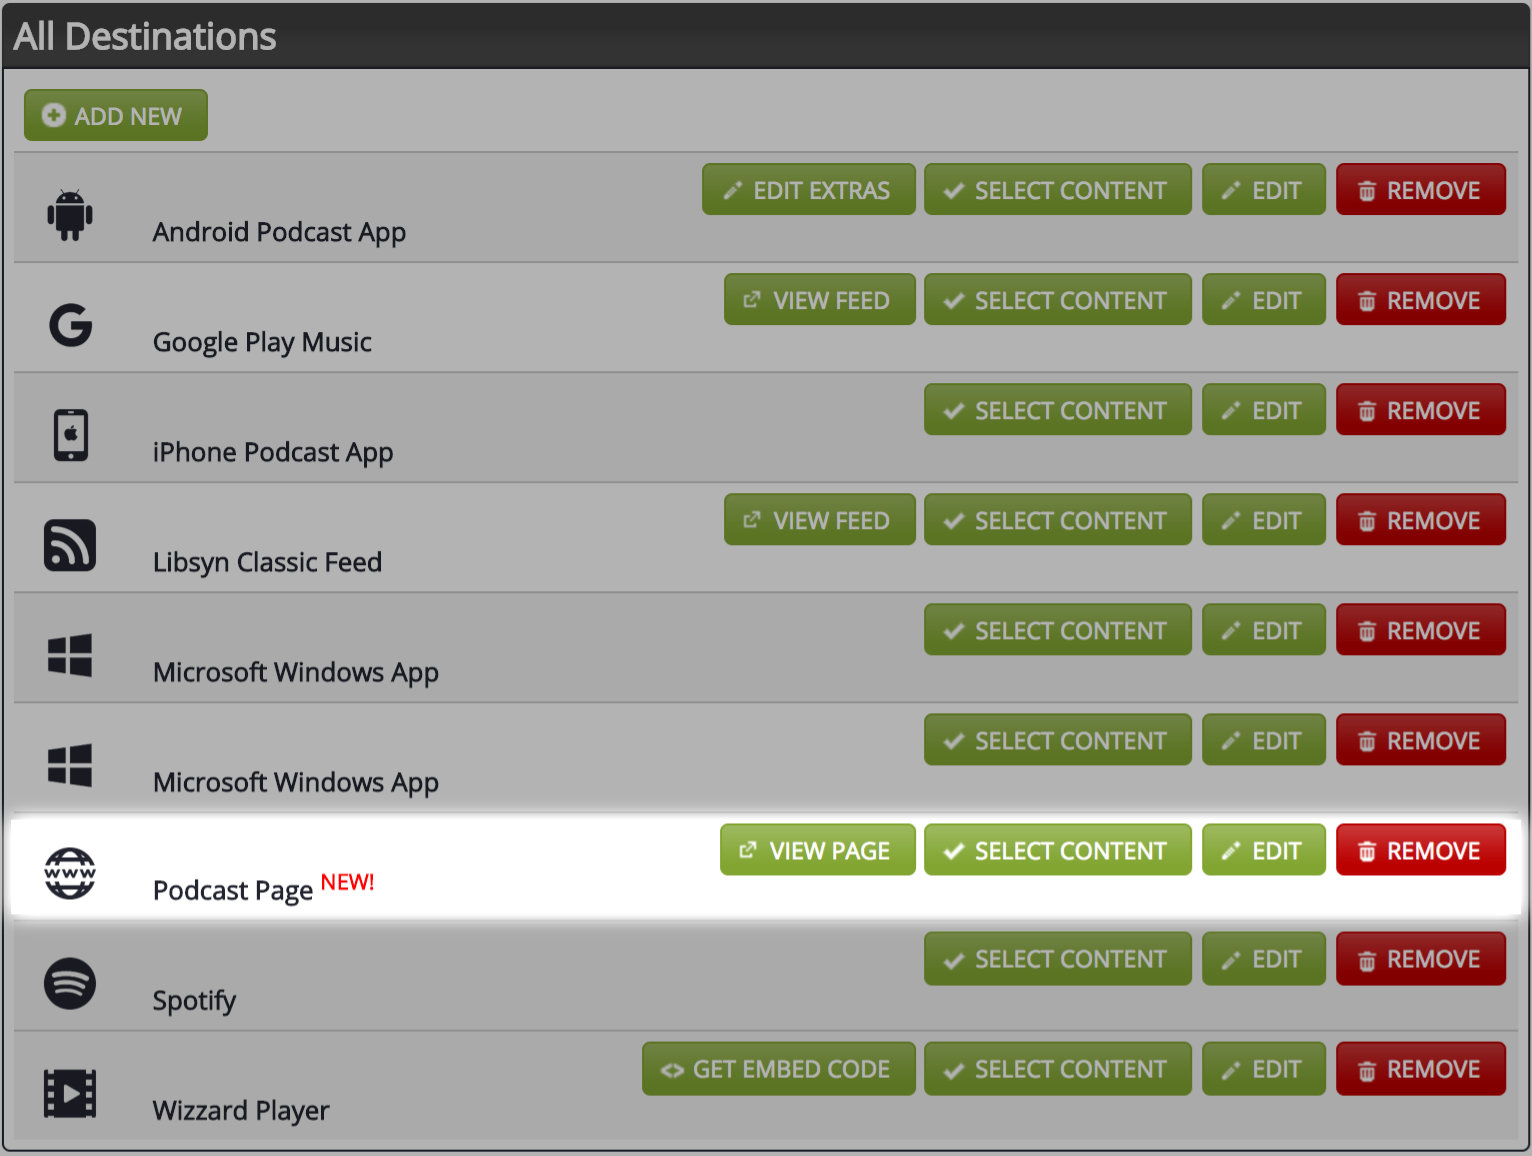Remove the Libsyn Classic Feed destination
The image size is (1532, 1156).
1421,519
